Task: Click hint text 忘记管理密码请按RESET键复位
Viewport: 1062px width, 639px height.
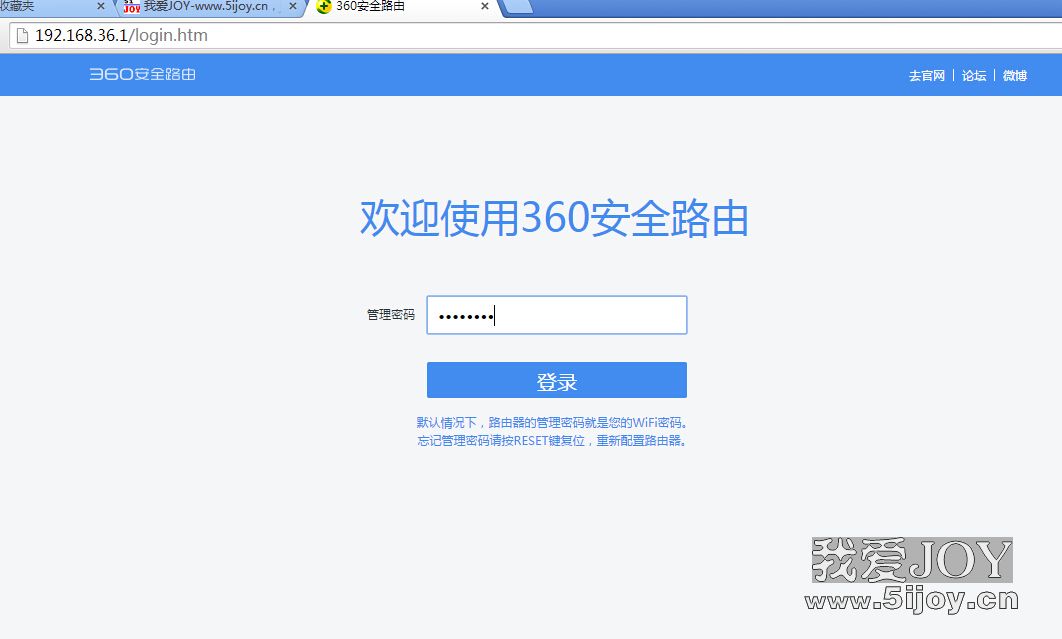Action: point(501,441)
